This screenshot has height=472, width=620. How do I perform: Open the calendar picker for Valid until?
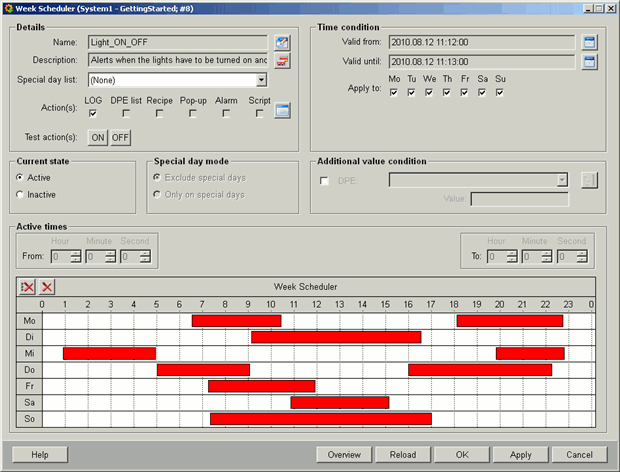(x=589, y=62)
